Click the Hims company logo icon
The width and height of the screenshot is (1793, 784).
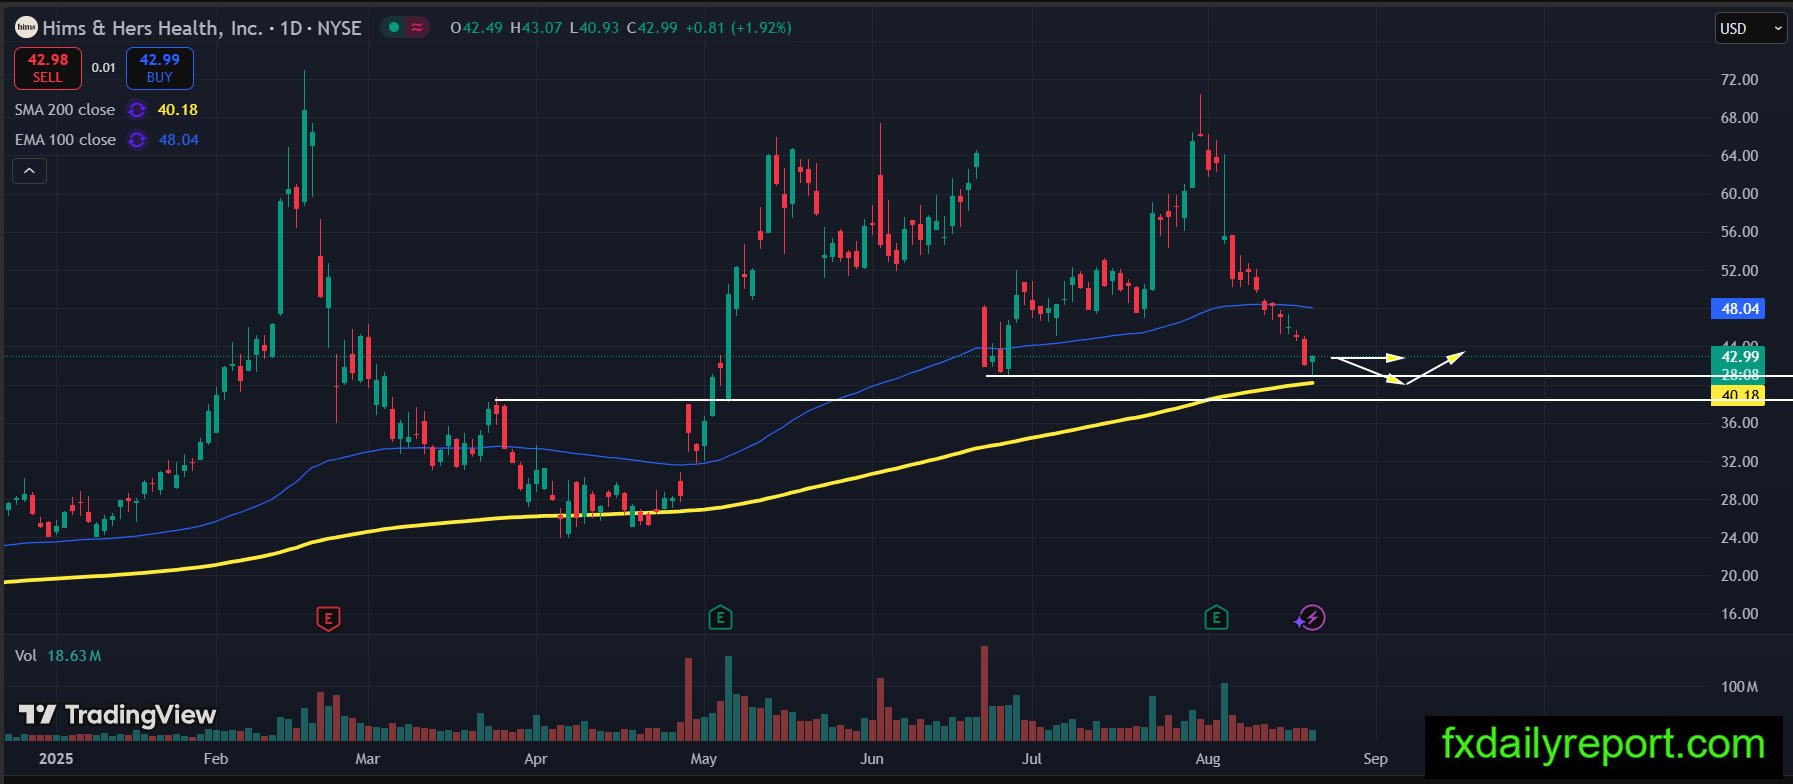26,27
